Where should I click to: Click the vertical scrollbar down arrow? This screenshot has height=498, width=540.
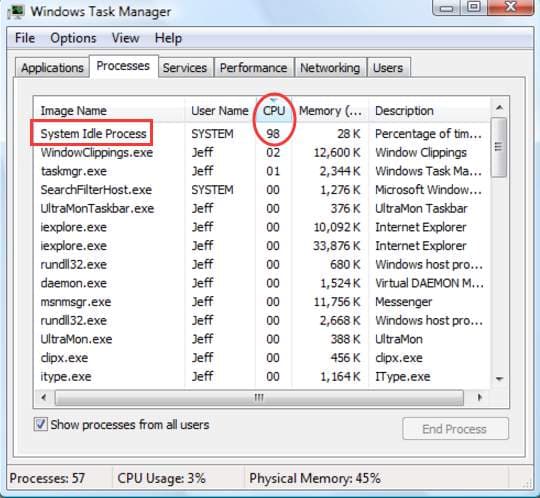coord(499,379)
